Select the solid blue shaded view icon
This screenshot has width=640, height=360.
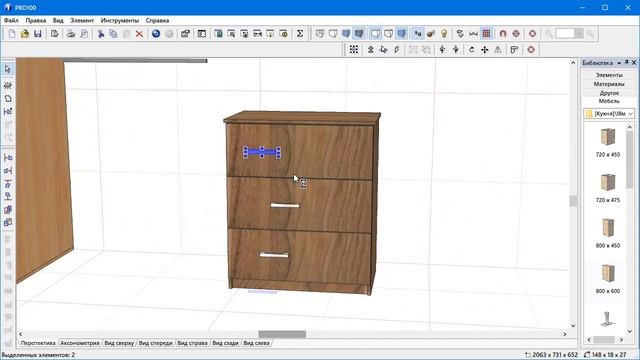coord(346,34)
